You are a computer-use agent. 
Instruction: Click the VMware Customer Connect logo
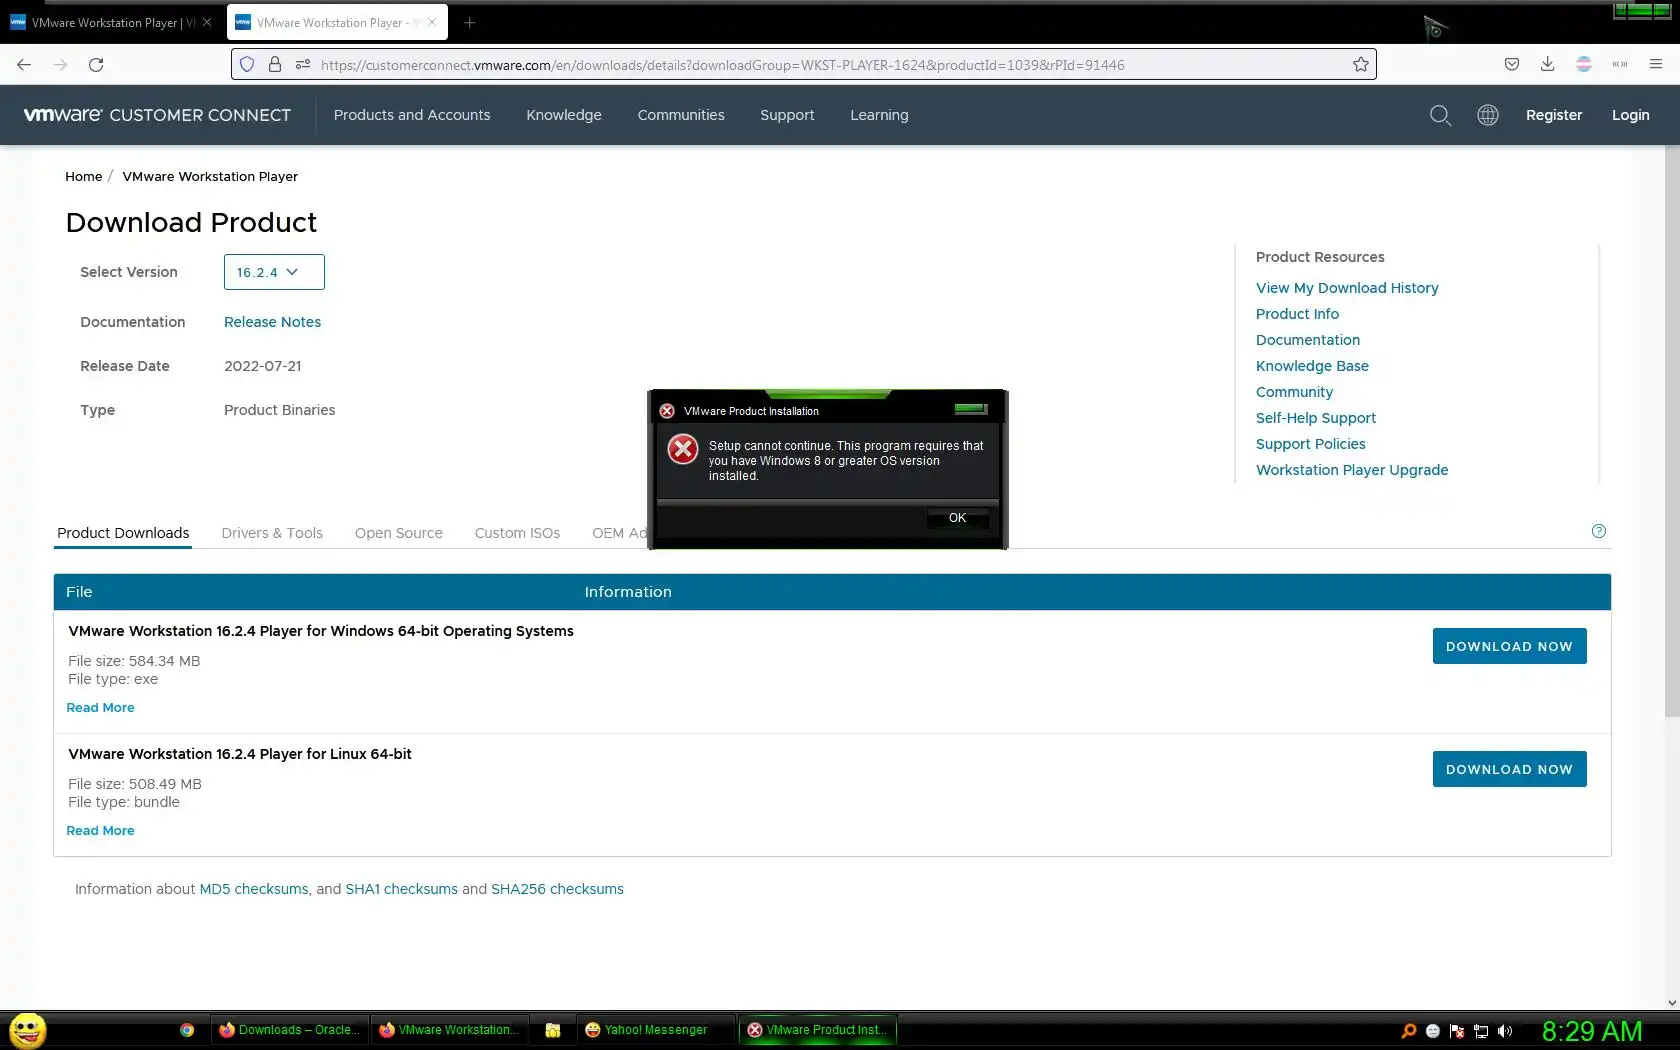(x=157, y=115)
